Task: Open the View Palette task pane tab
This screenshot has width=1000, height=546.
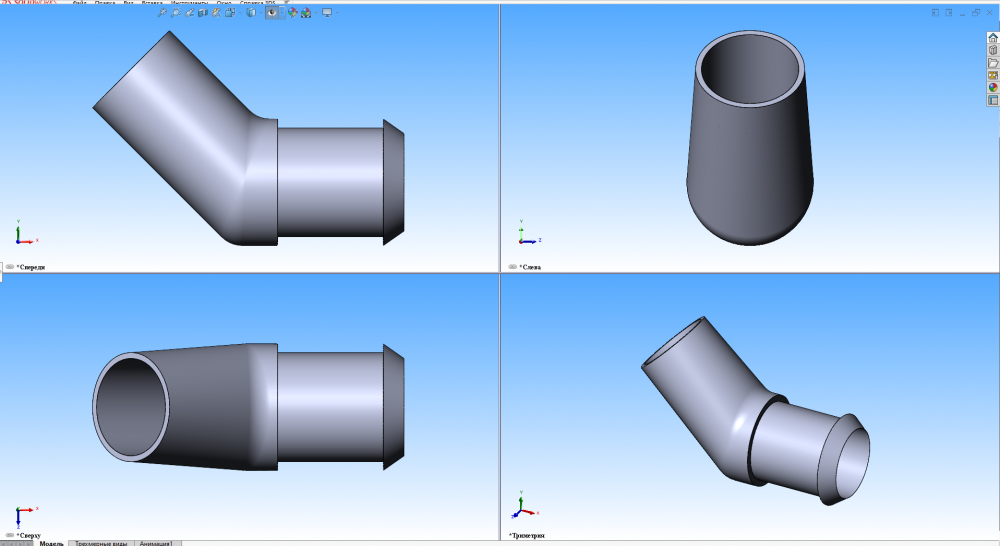Action: [x=993, y=75]
